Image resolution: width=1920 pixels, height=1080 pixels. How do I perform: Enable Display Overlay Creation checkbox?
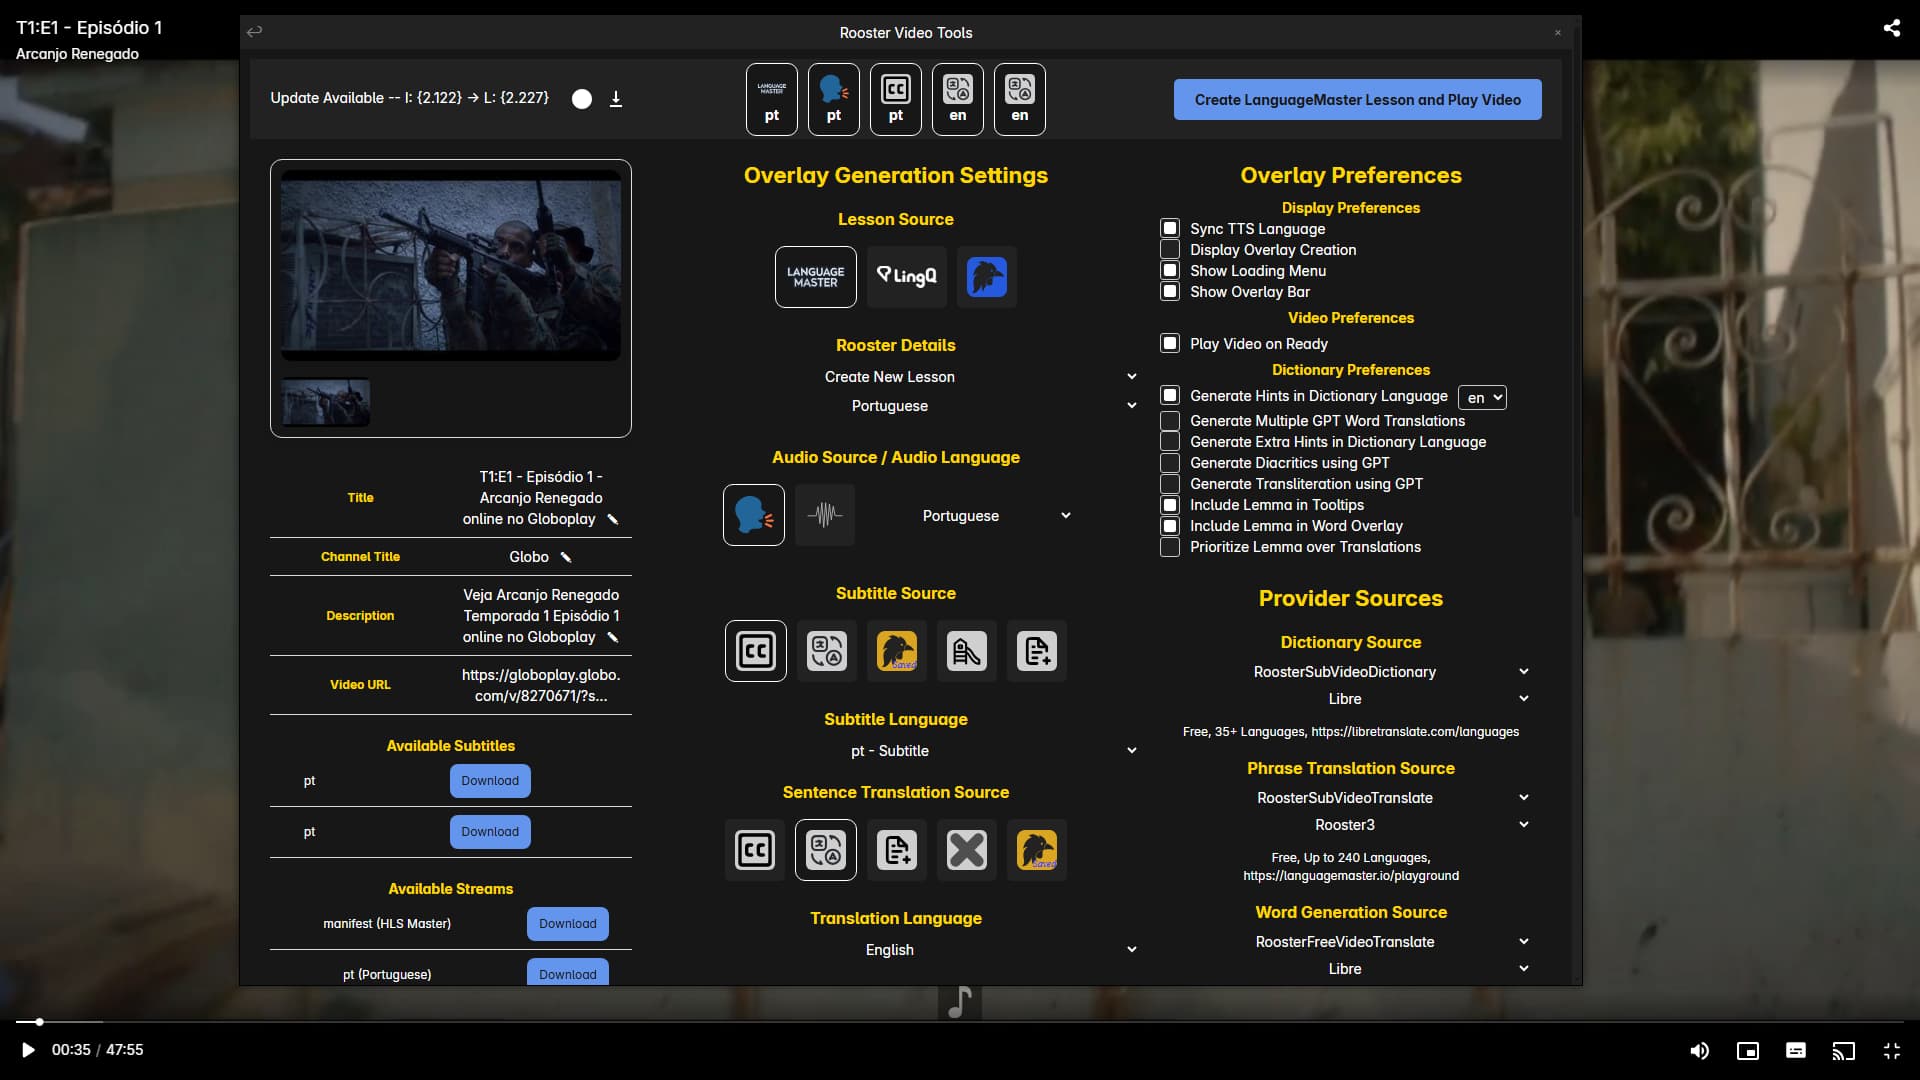click(x=1170, y=250)
